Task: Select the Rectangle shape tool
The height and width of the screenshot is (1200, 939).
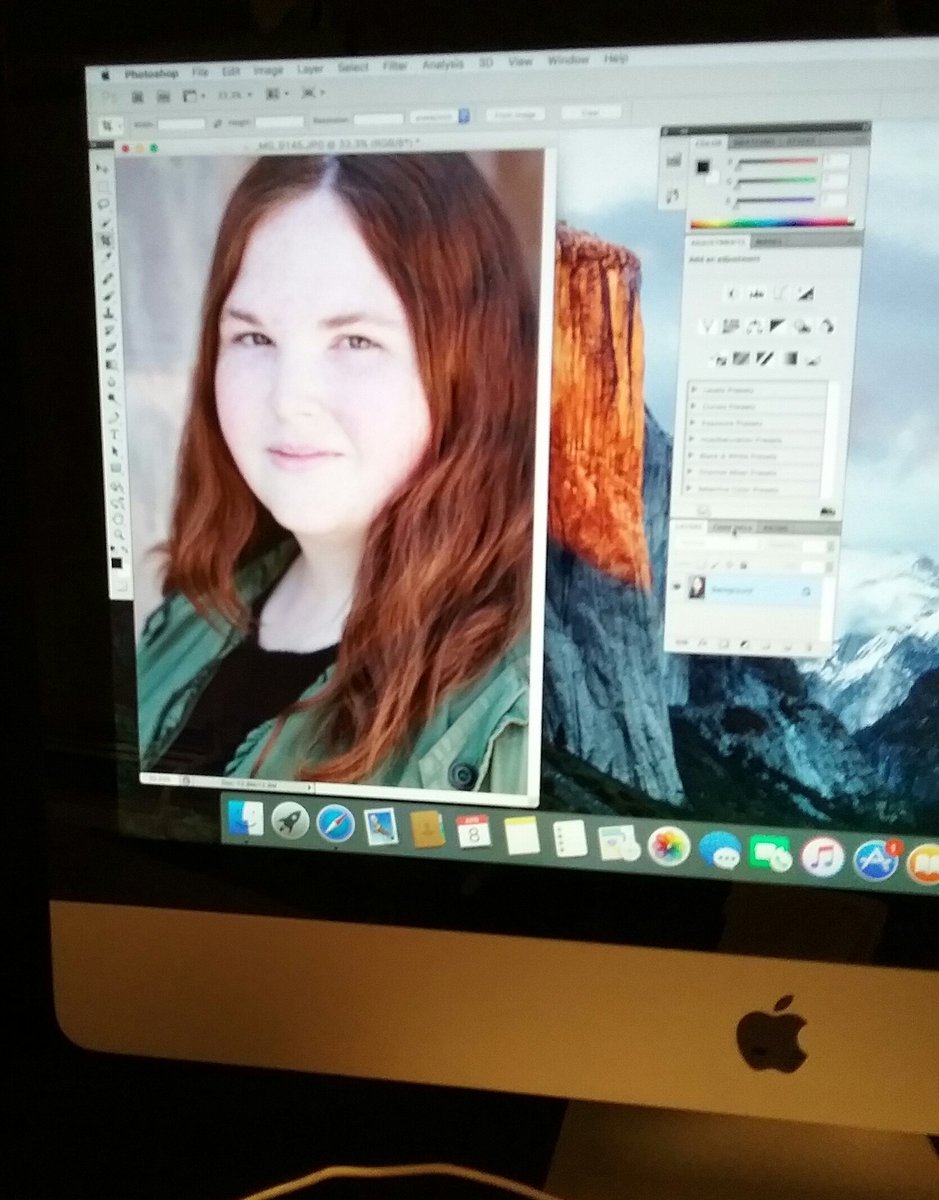Action: coord(116,468)
